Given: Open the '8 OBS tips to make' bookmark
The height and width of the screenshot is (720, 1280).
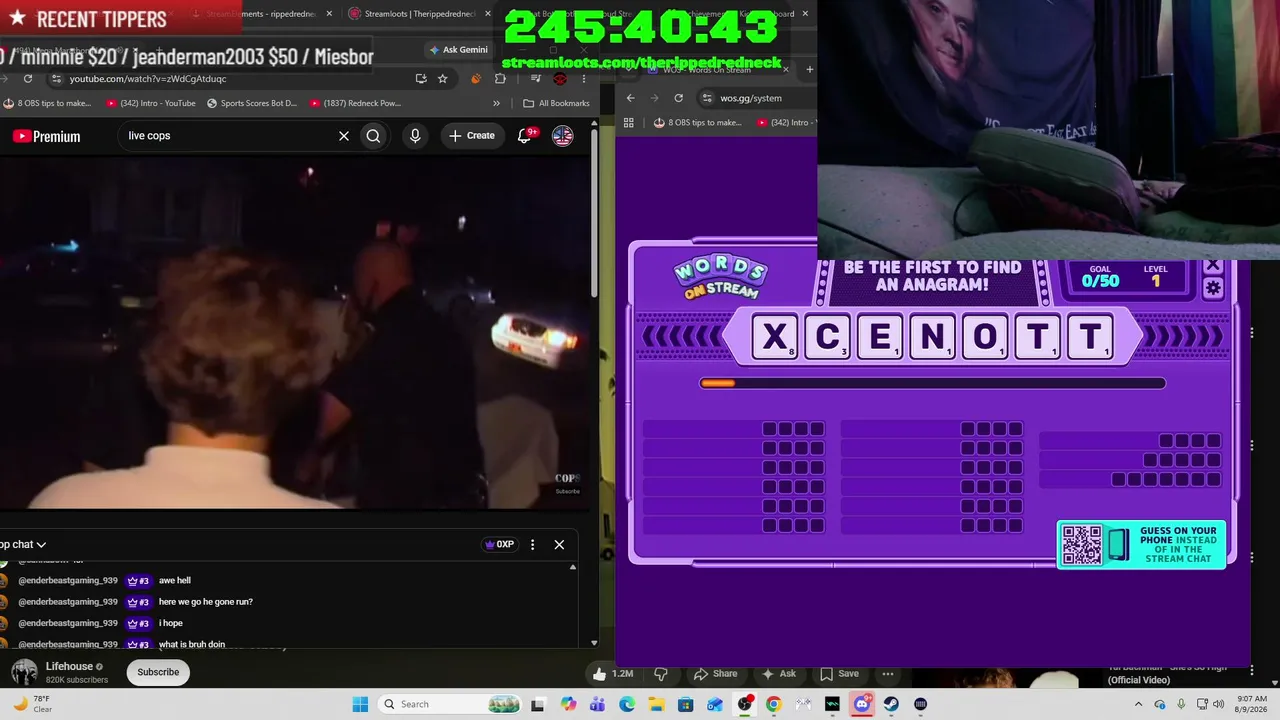Looking at the screenshot, I should [x=47, y=103].
